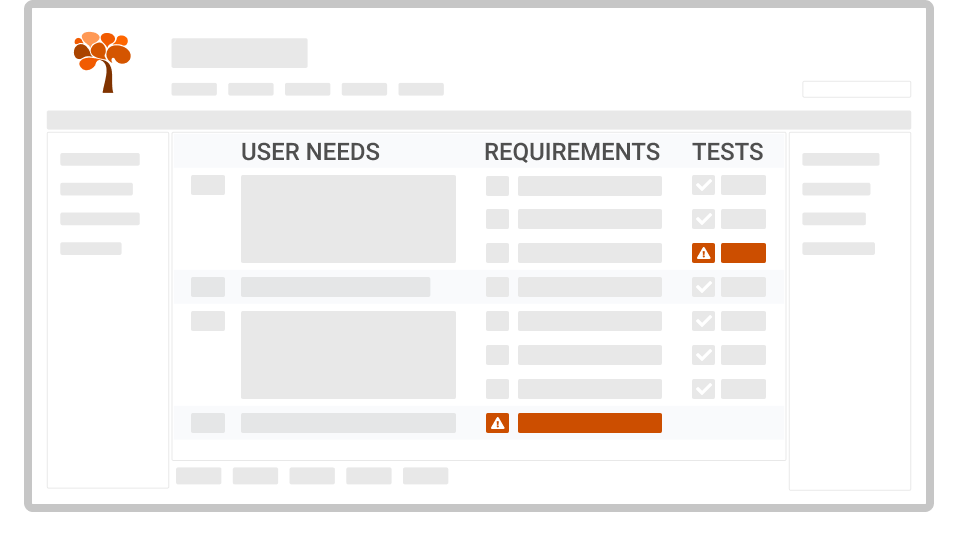
Task: Select the orange failed test bar
Action: [x=743, y=253]
